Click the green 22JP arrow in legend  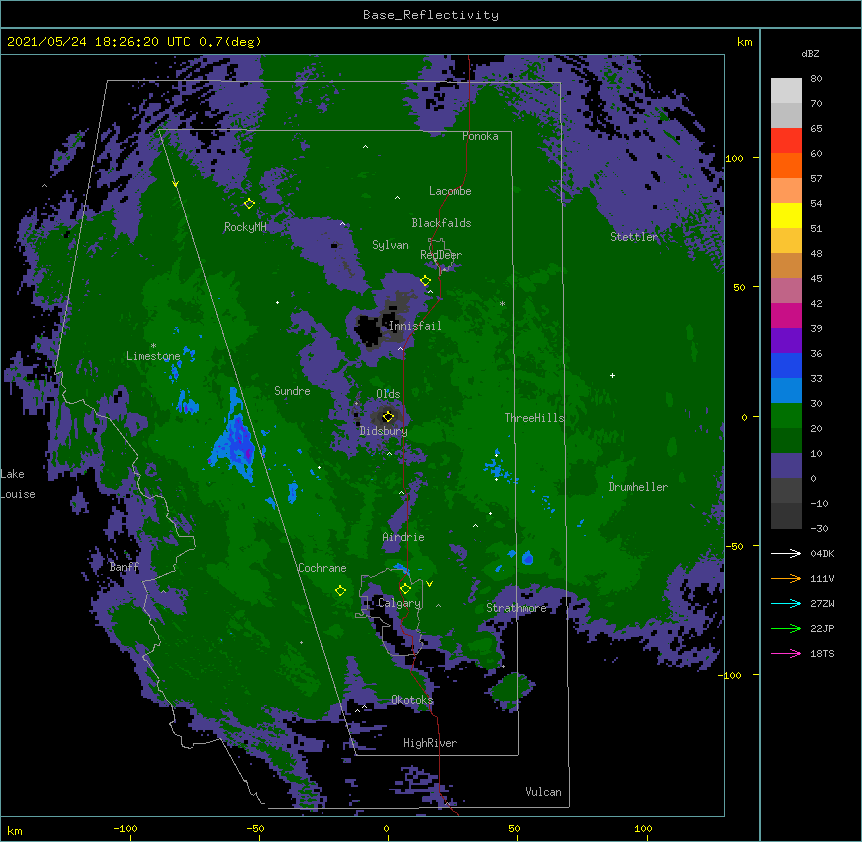[786, 628]
